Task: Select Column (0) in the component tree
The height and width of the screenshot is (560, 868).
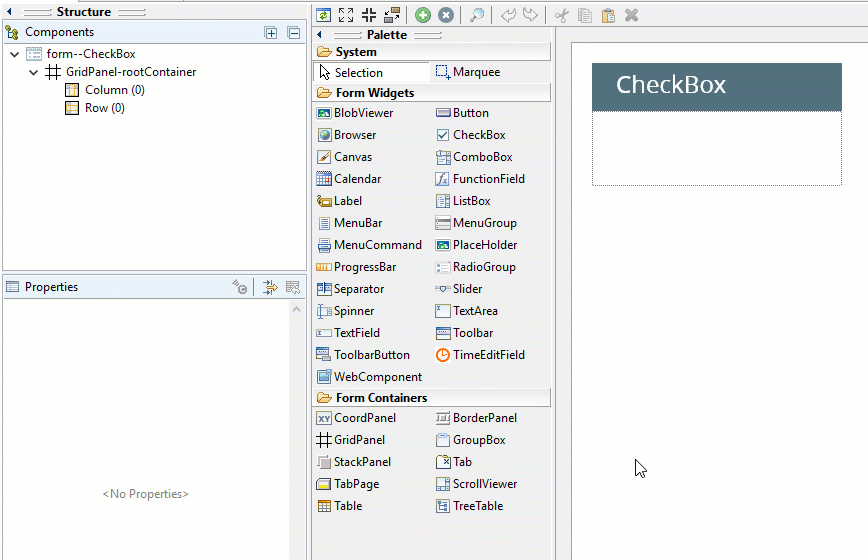Action: (x=105, y=90)
